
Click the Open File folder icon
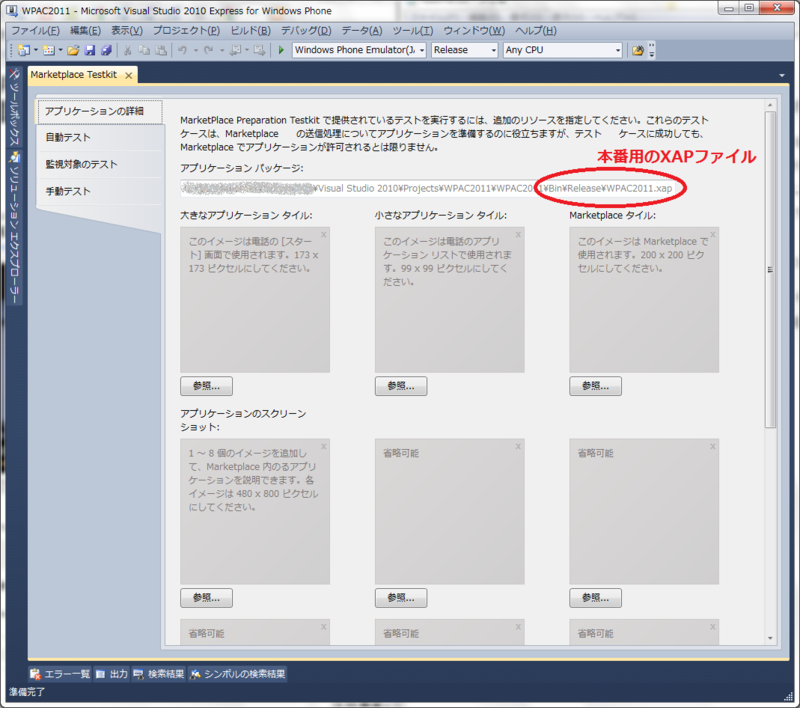(73, 50)
